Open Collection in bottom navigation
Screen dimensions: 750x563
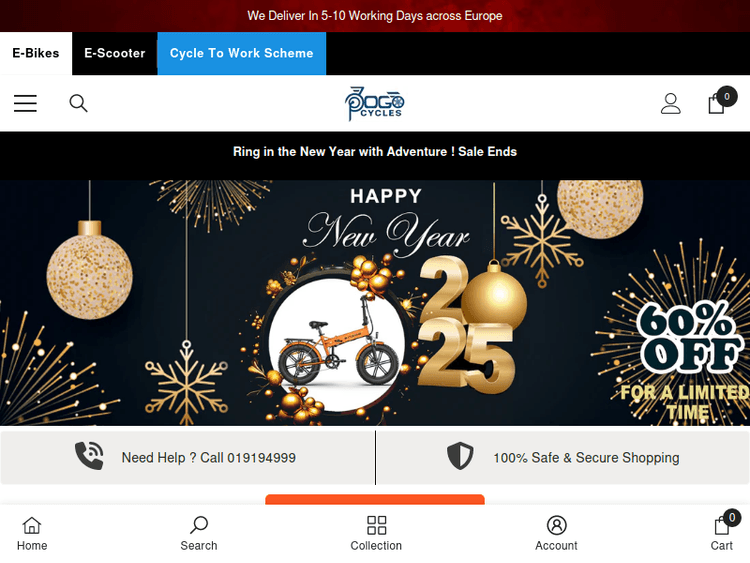coord(376,534)
